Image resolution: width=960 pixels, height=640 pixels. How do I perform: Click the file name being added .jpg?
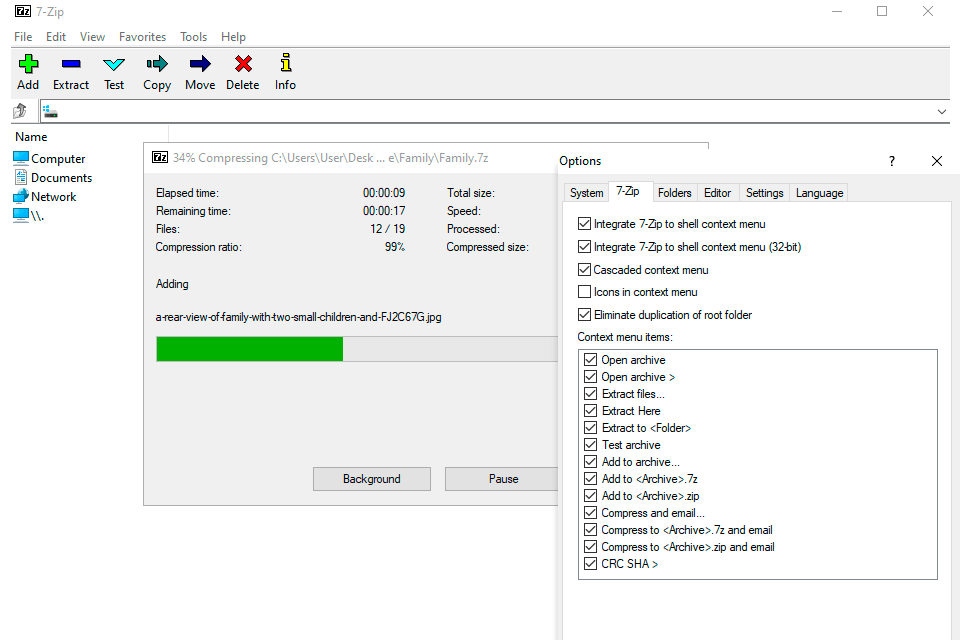click(298, 317)
